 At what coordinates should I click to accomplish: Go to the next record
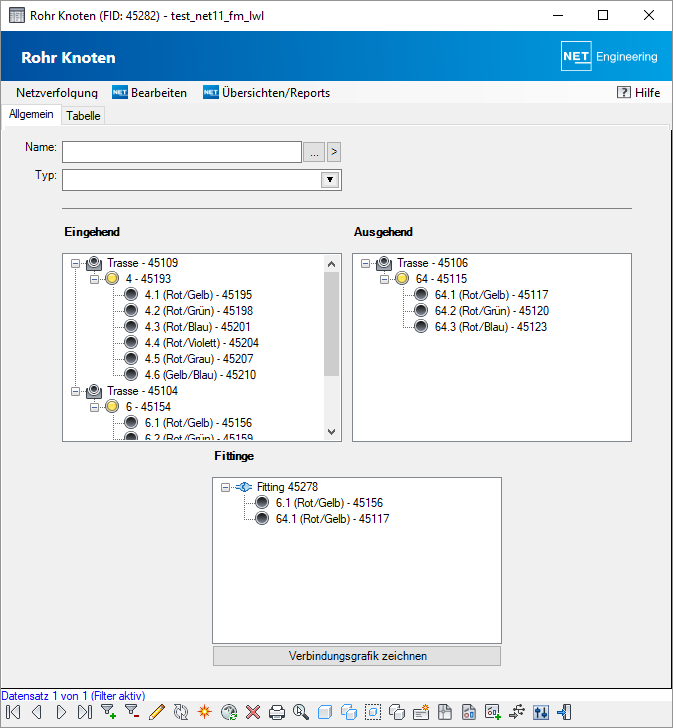tap(61, 713)
